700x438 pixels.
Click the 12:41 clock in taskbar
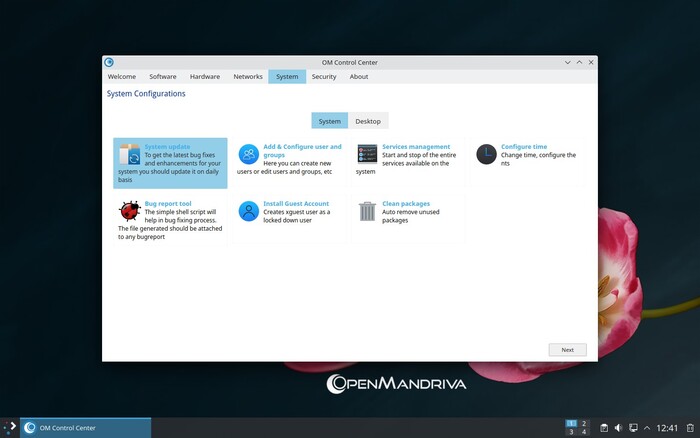(x=667, y=428)
